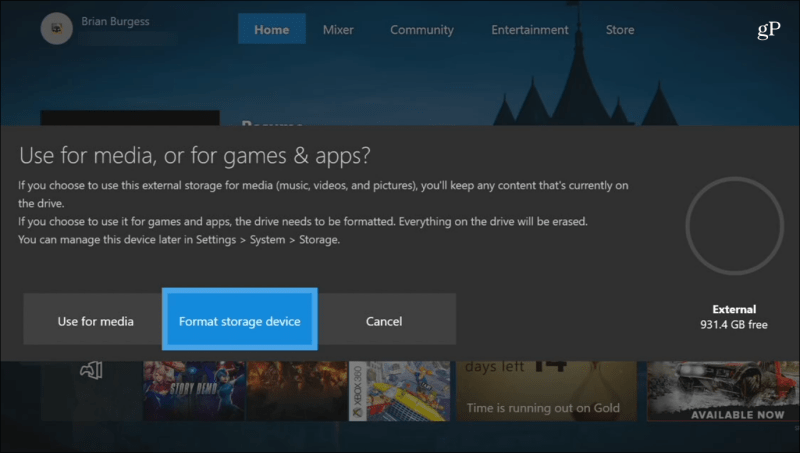Select Format storage device button
Screen dimensions: 800x453
(x=240, y=319)
